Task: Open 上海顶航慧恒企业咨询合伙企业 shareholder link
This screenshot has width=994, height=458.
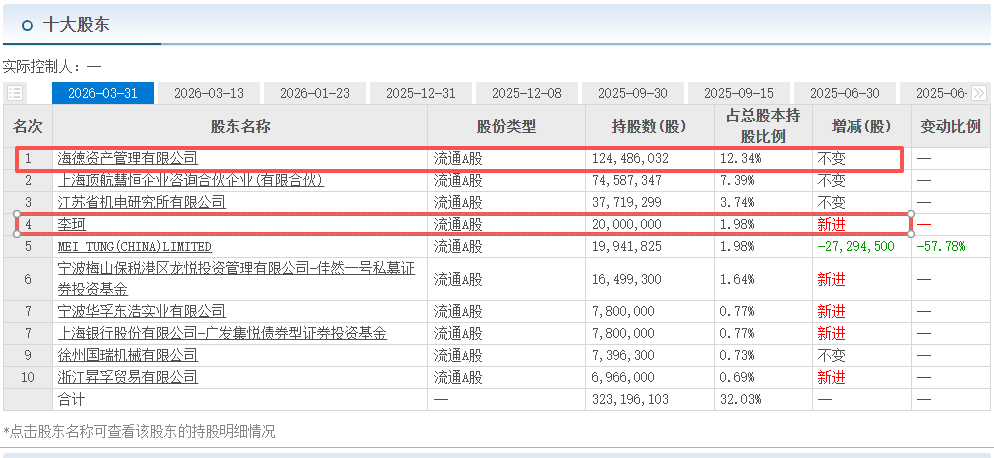Action: point(190,181)
